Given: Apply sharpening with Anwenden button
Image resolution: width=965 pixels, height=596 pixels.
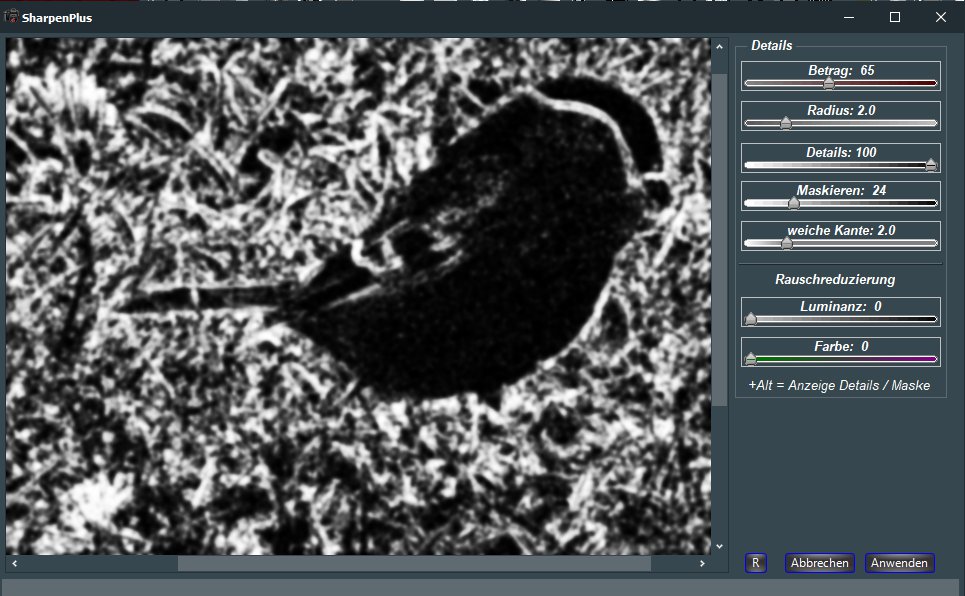Looking at the screenshot, I should coord(899,563).
